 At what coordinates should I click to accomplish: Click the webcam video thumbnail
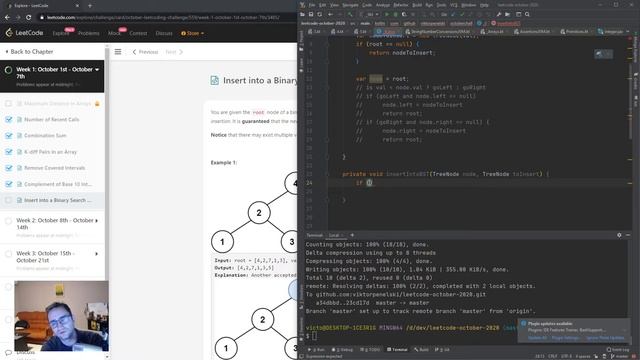coord(61,316)
